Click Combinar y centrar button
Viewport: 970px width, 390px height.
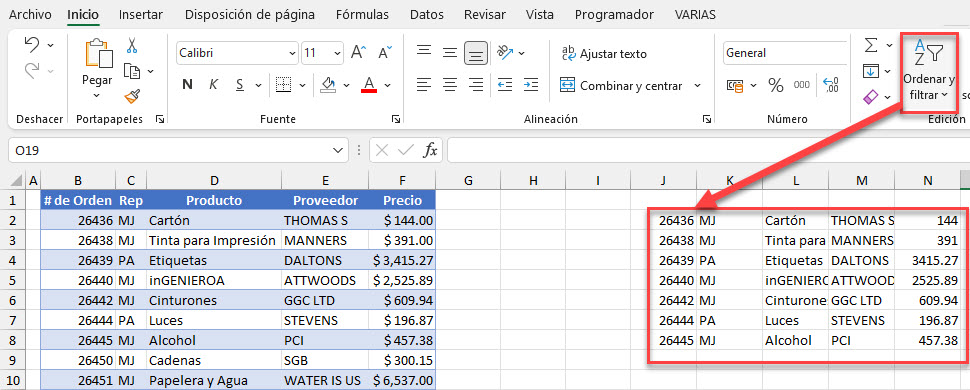pos(621,86)
